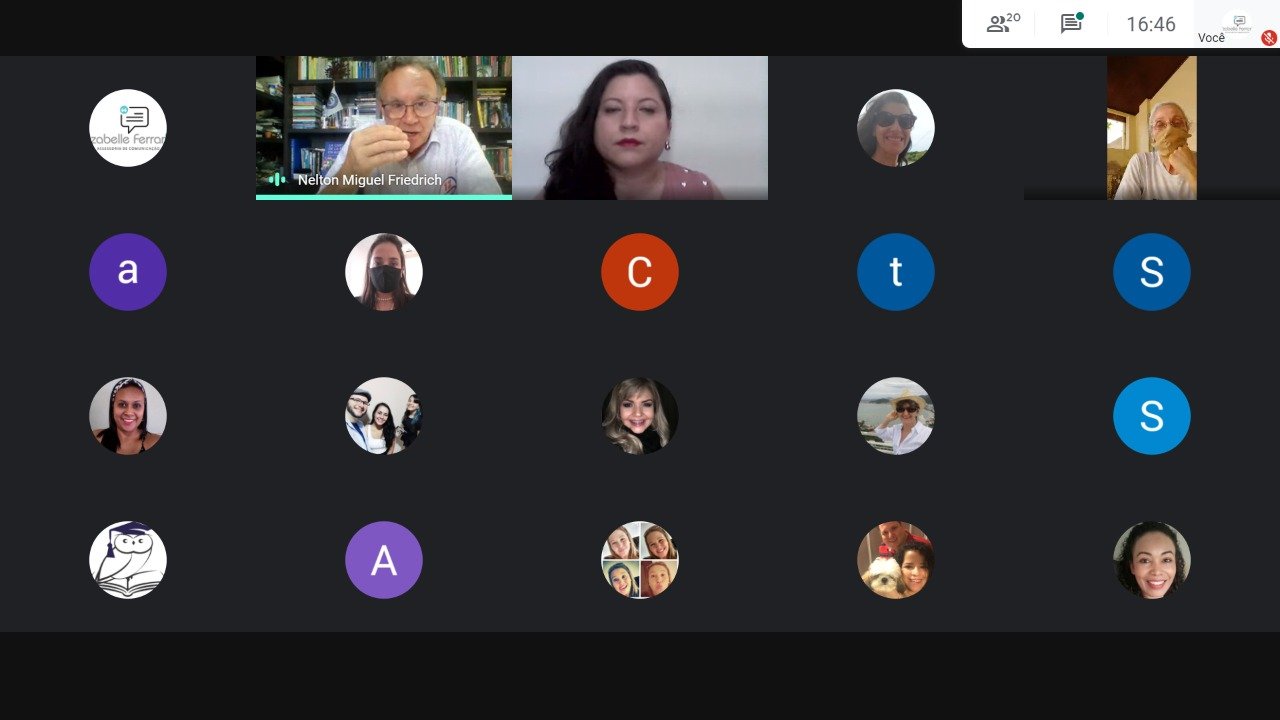Click the 16:46 meeting clock
The height and width of the screenshot is (720, 1280).
(1151, 24)
